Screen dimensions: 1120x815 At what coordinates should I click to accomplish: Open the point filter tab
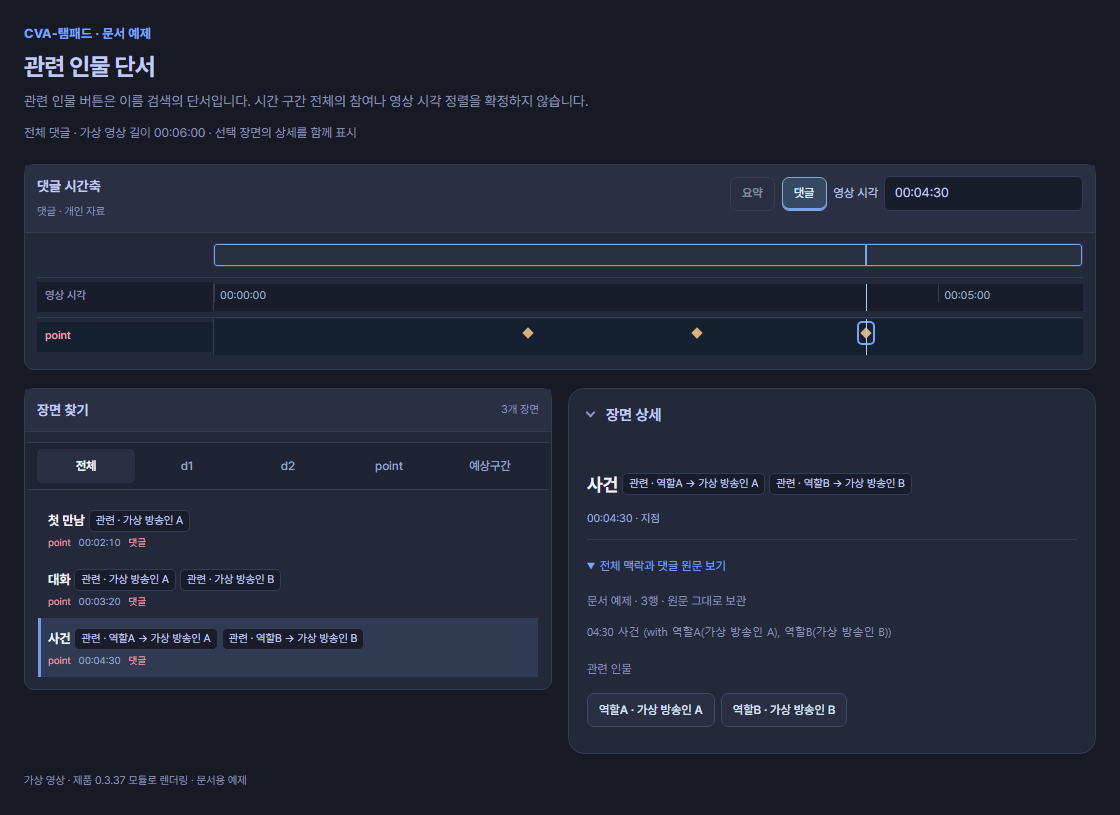[x=389, y=466]
